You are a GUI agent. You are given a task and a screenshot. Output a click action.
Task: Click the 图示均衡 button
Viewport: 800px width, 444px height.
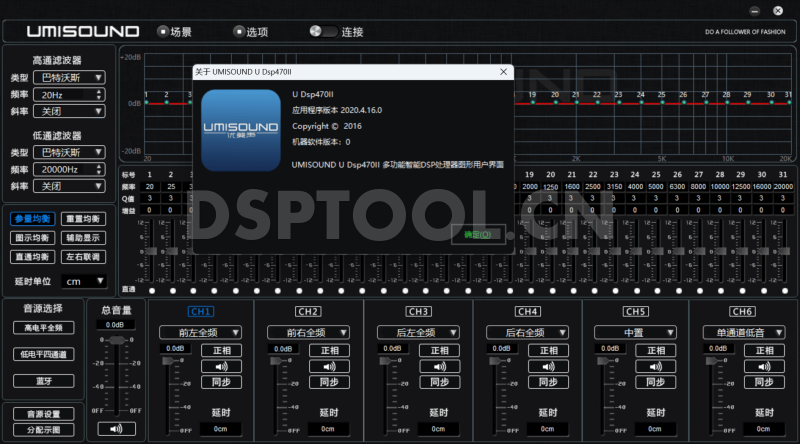[x=33, y=238]
